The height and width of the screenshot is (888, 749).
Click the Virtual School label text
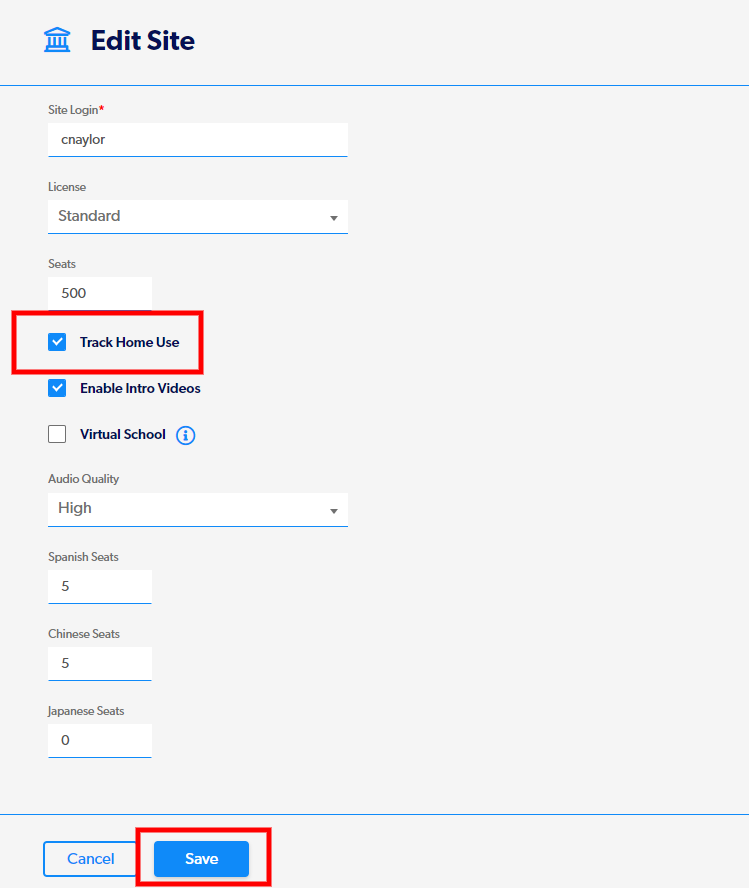[123, 434]
